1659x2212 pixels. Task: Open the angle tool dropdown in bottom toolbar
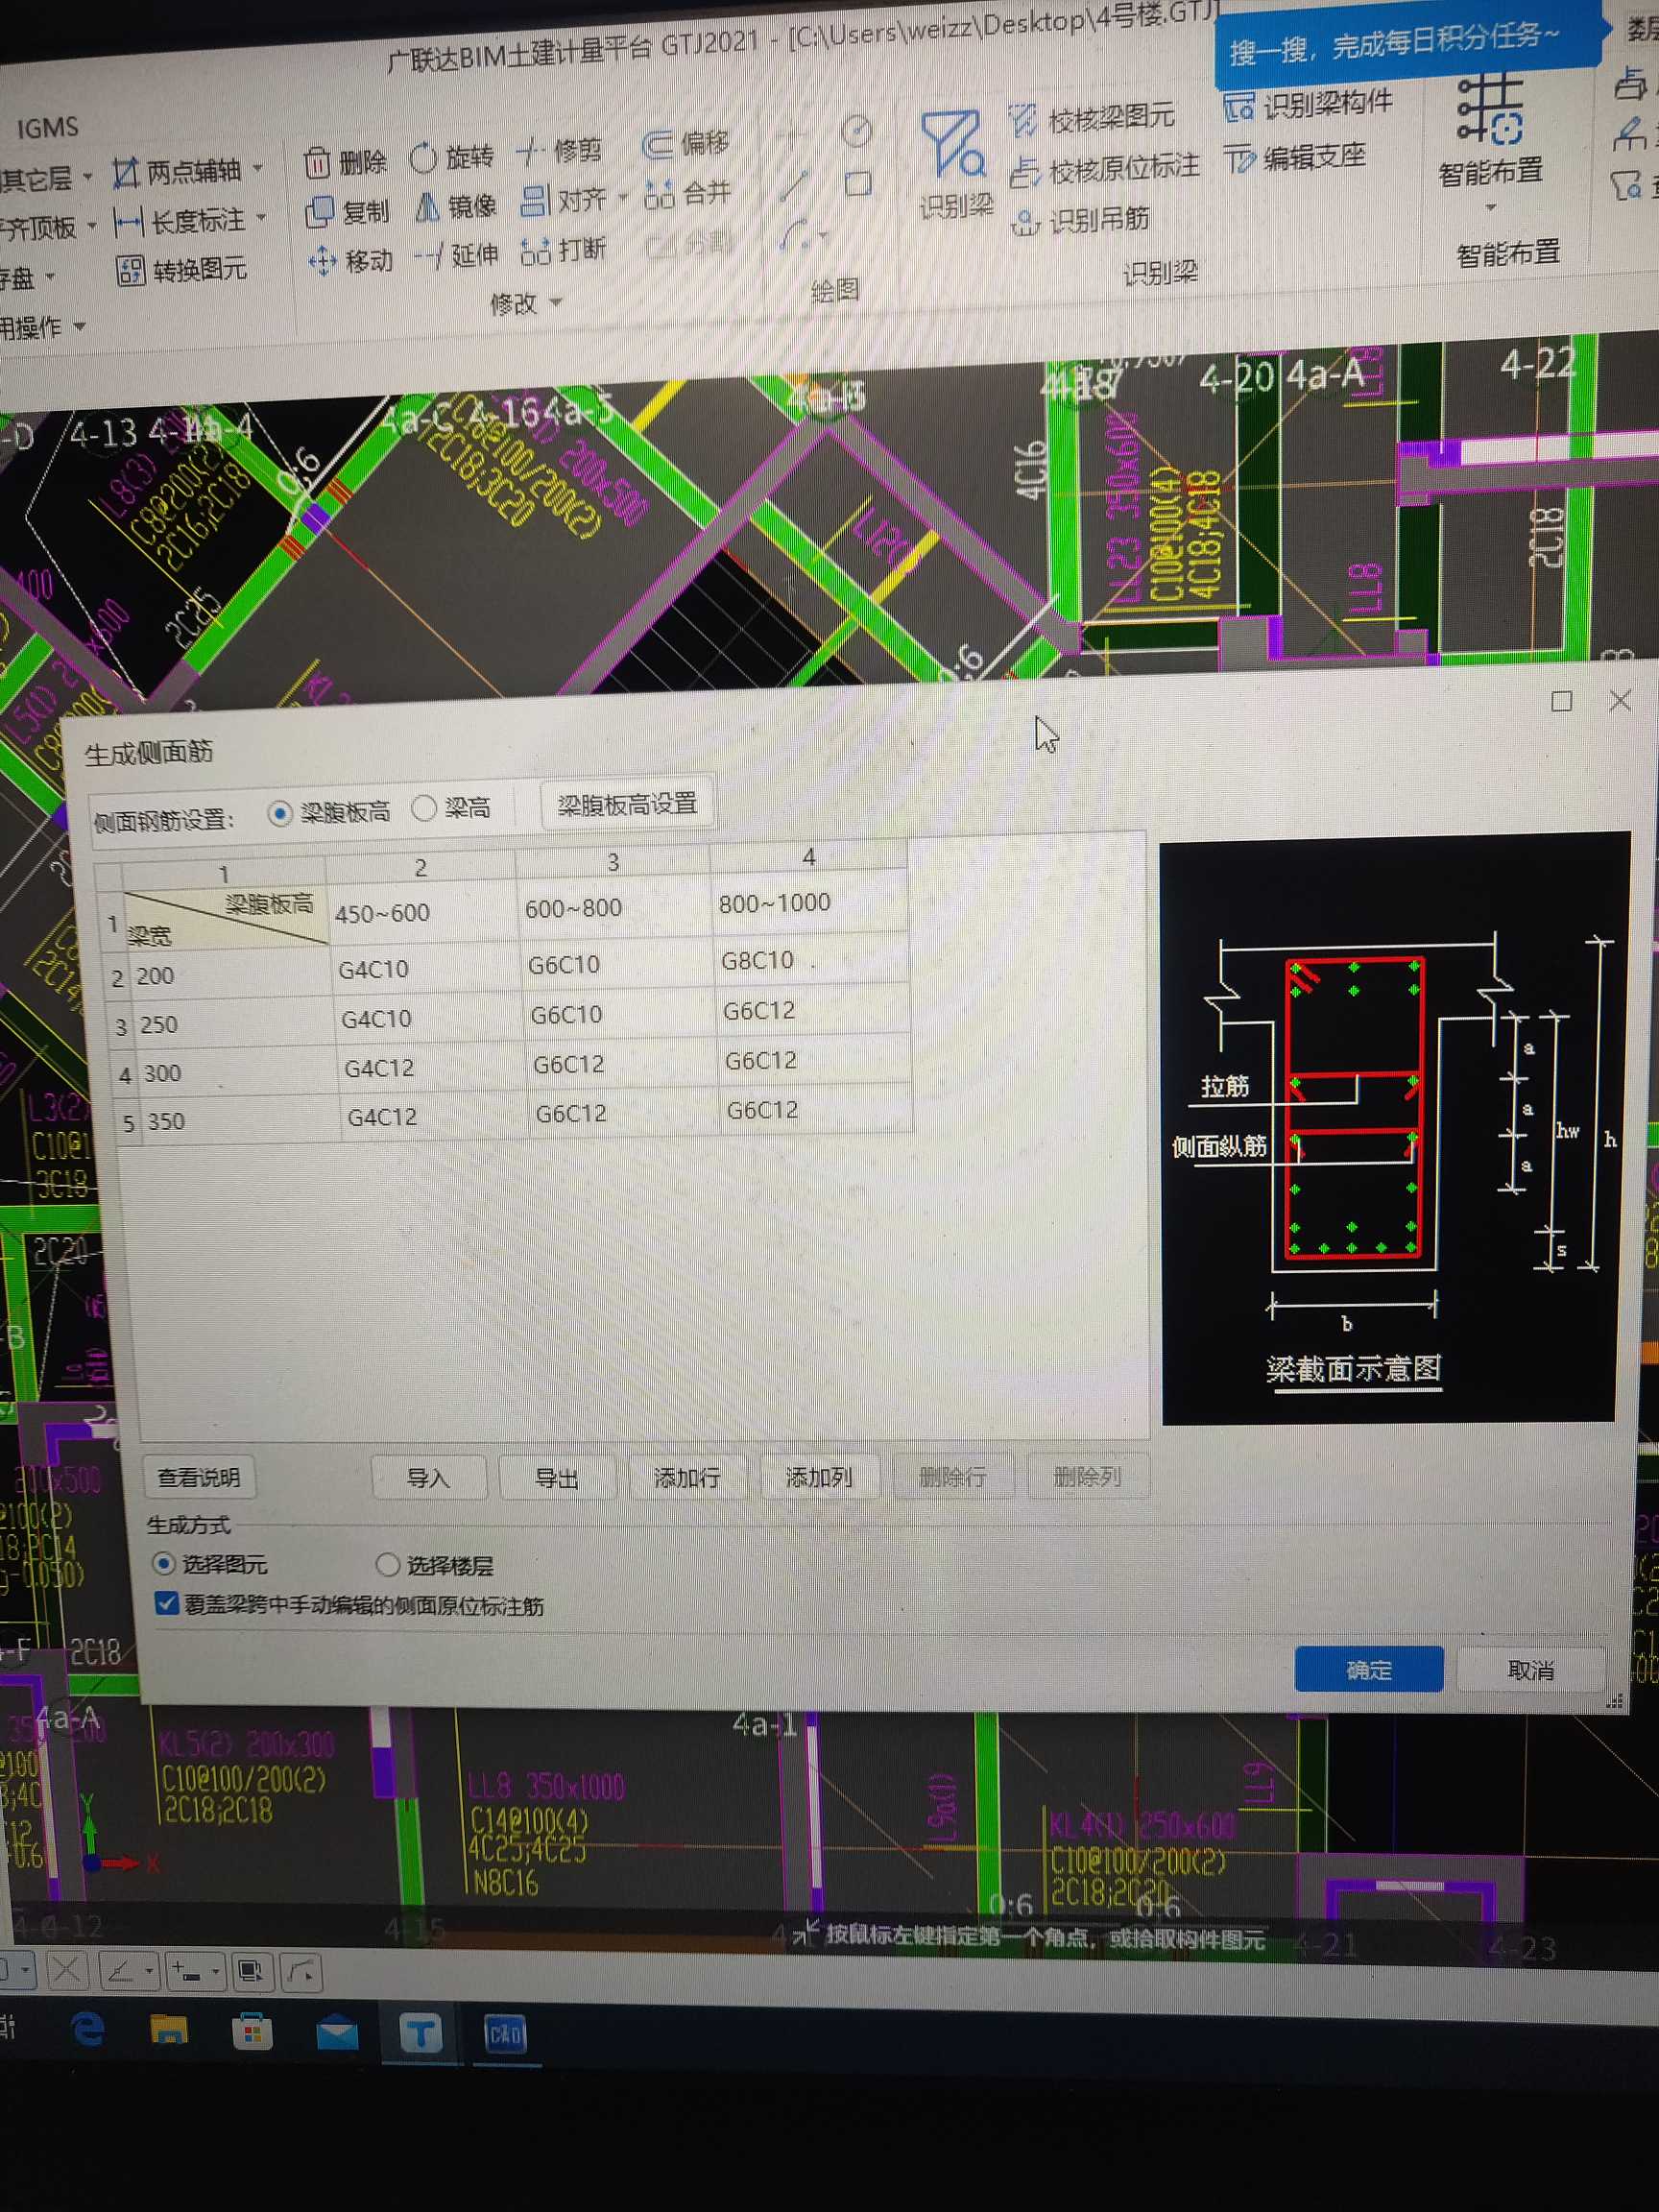[149, 1971]
